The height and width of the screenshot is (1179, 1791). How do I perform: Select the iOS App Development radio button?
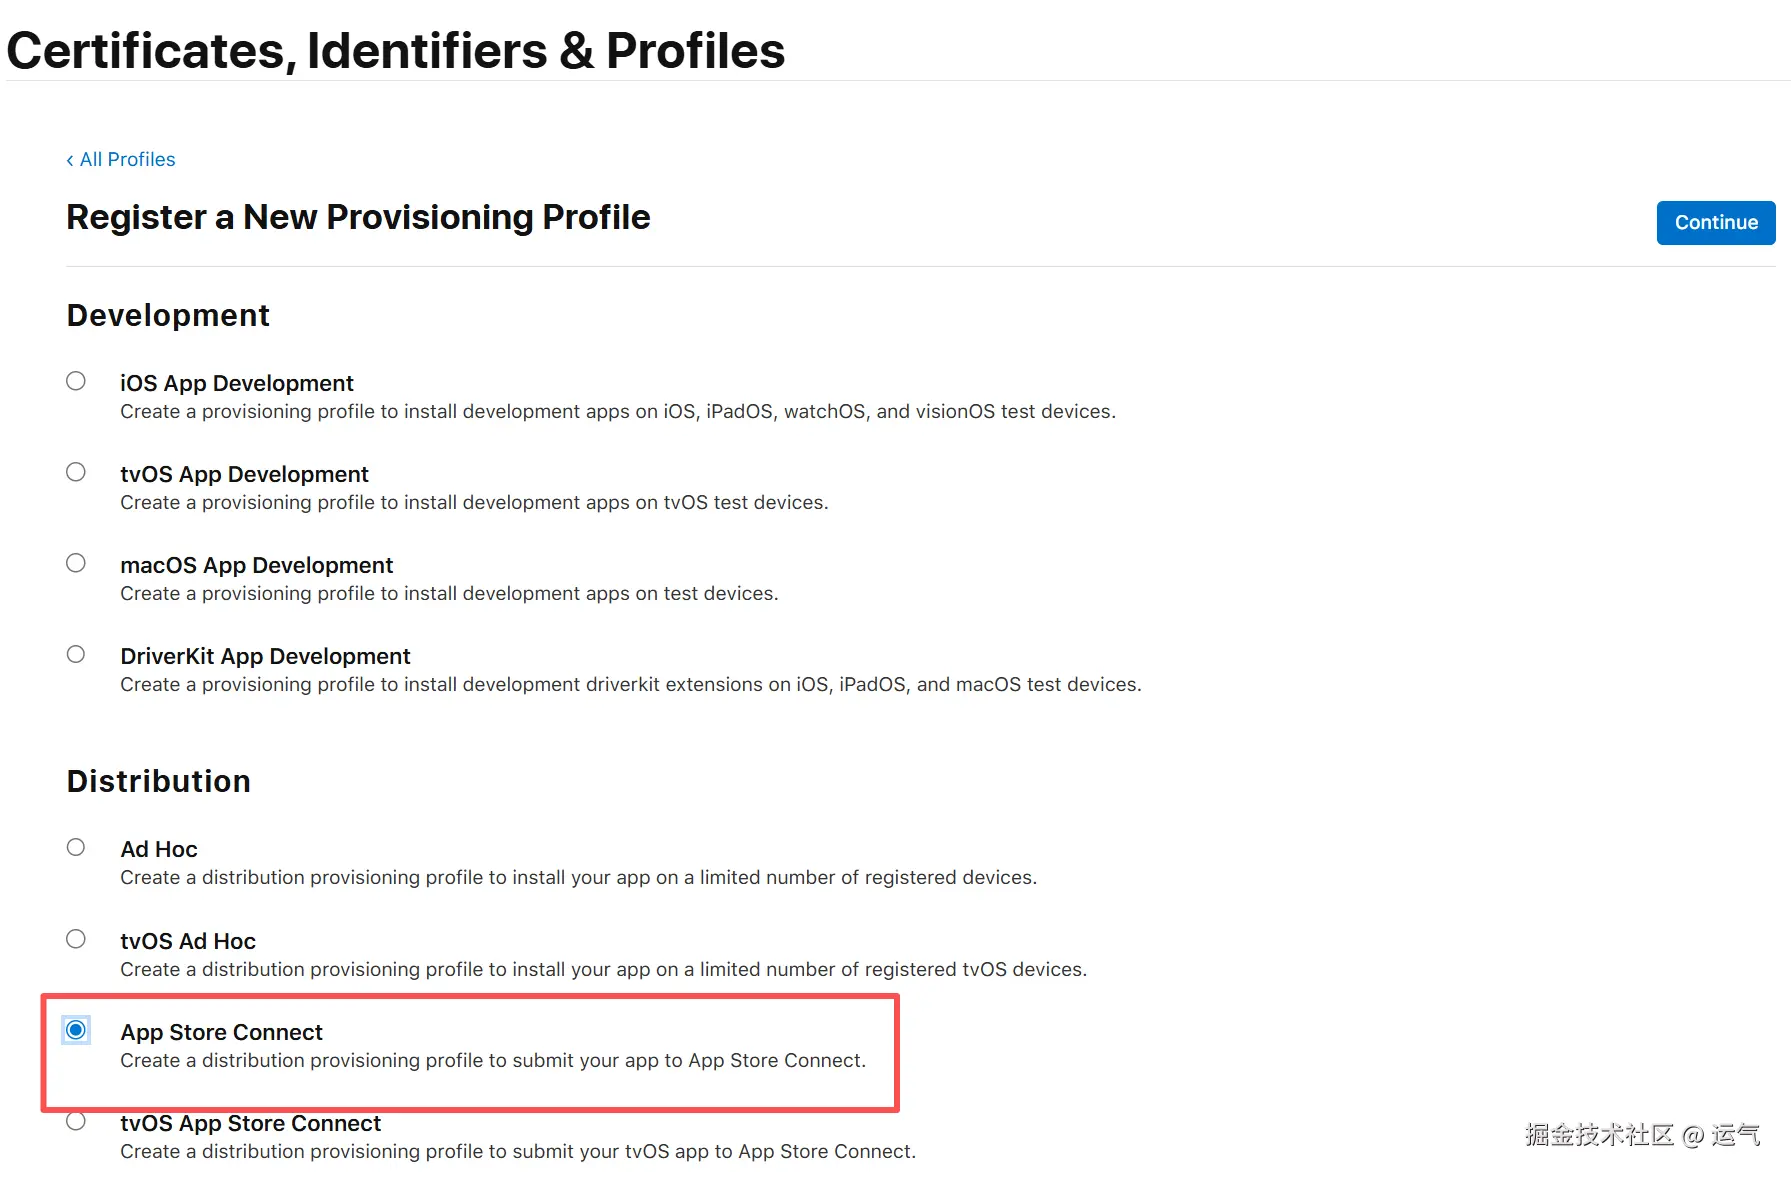76,381
